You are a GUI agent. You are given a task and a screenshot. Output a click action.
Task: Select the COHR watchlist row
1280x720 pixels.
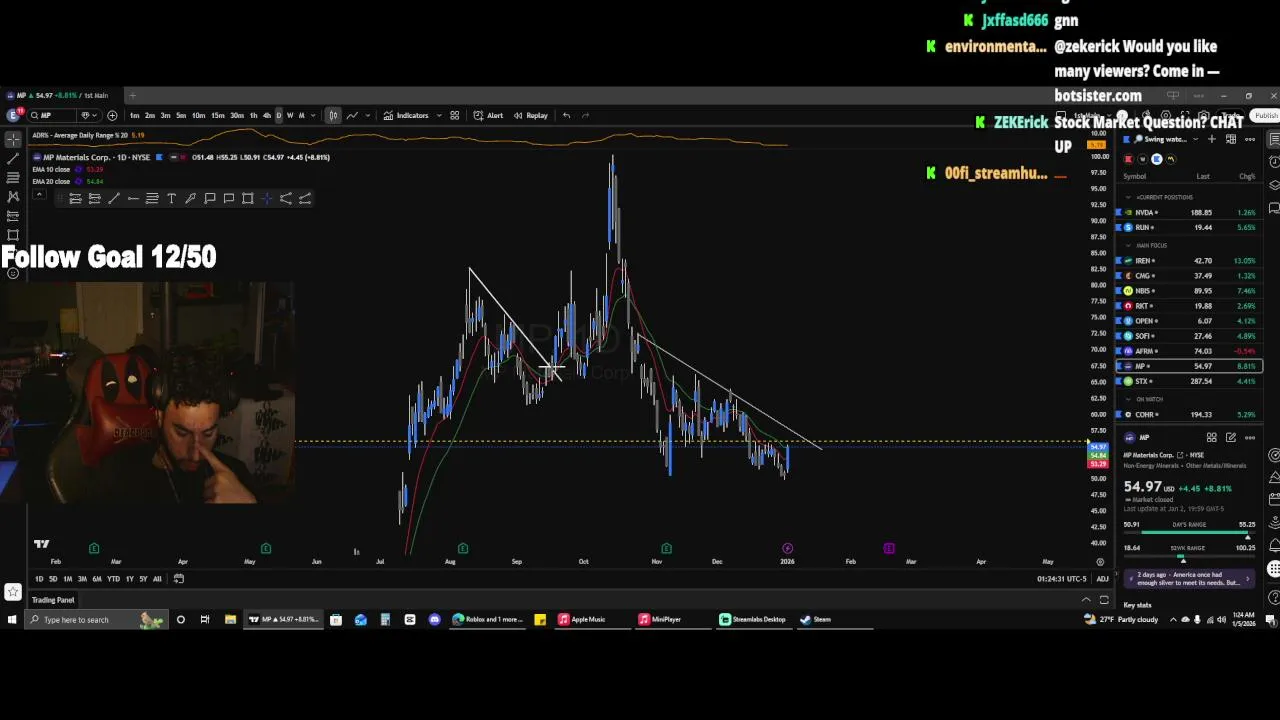[1190, 414]
